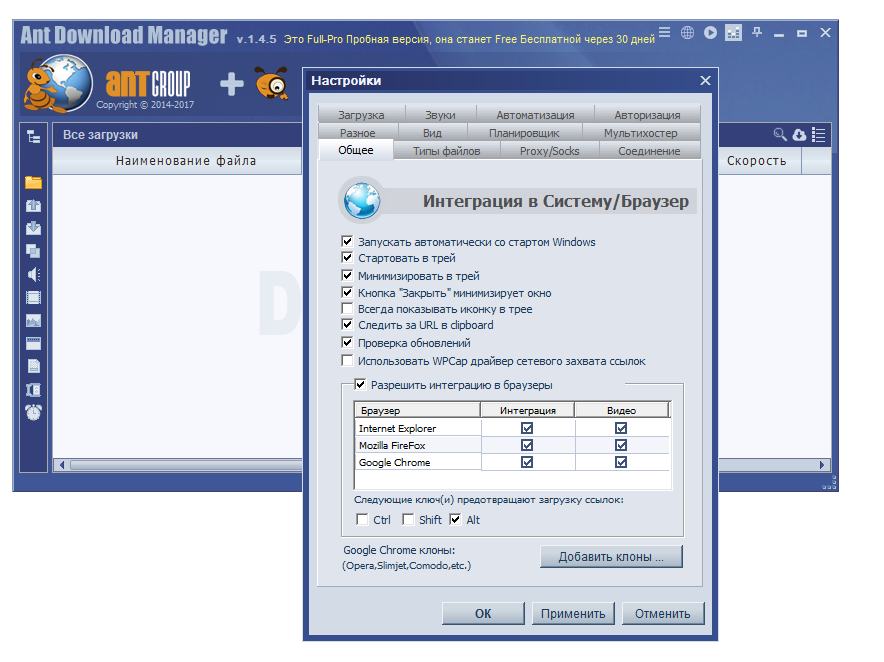This screenshot has width=884, height=662.
Task: Click the cloud download icon in list header
Action: coord(799,135)
